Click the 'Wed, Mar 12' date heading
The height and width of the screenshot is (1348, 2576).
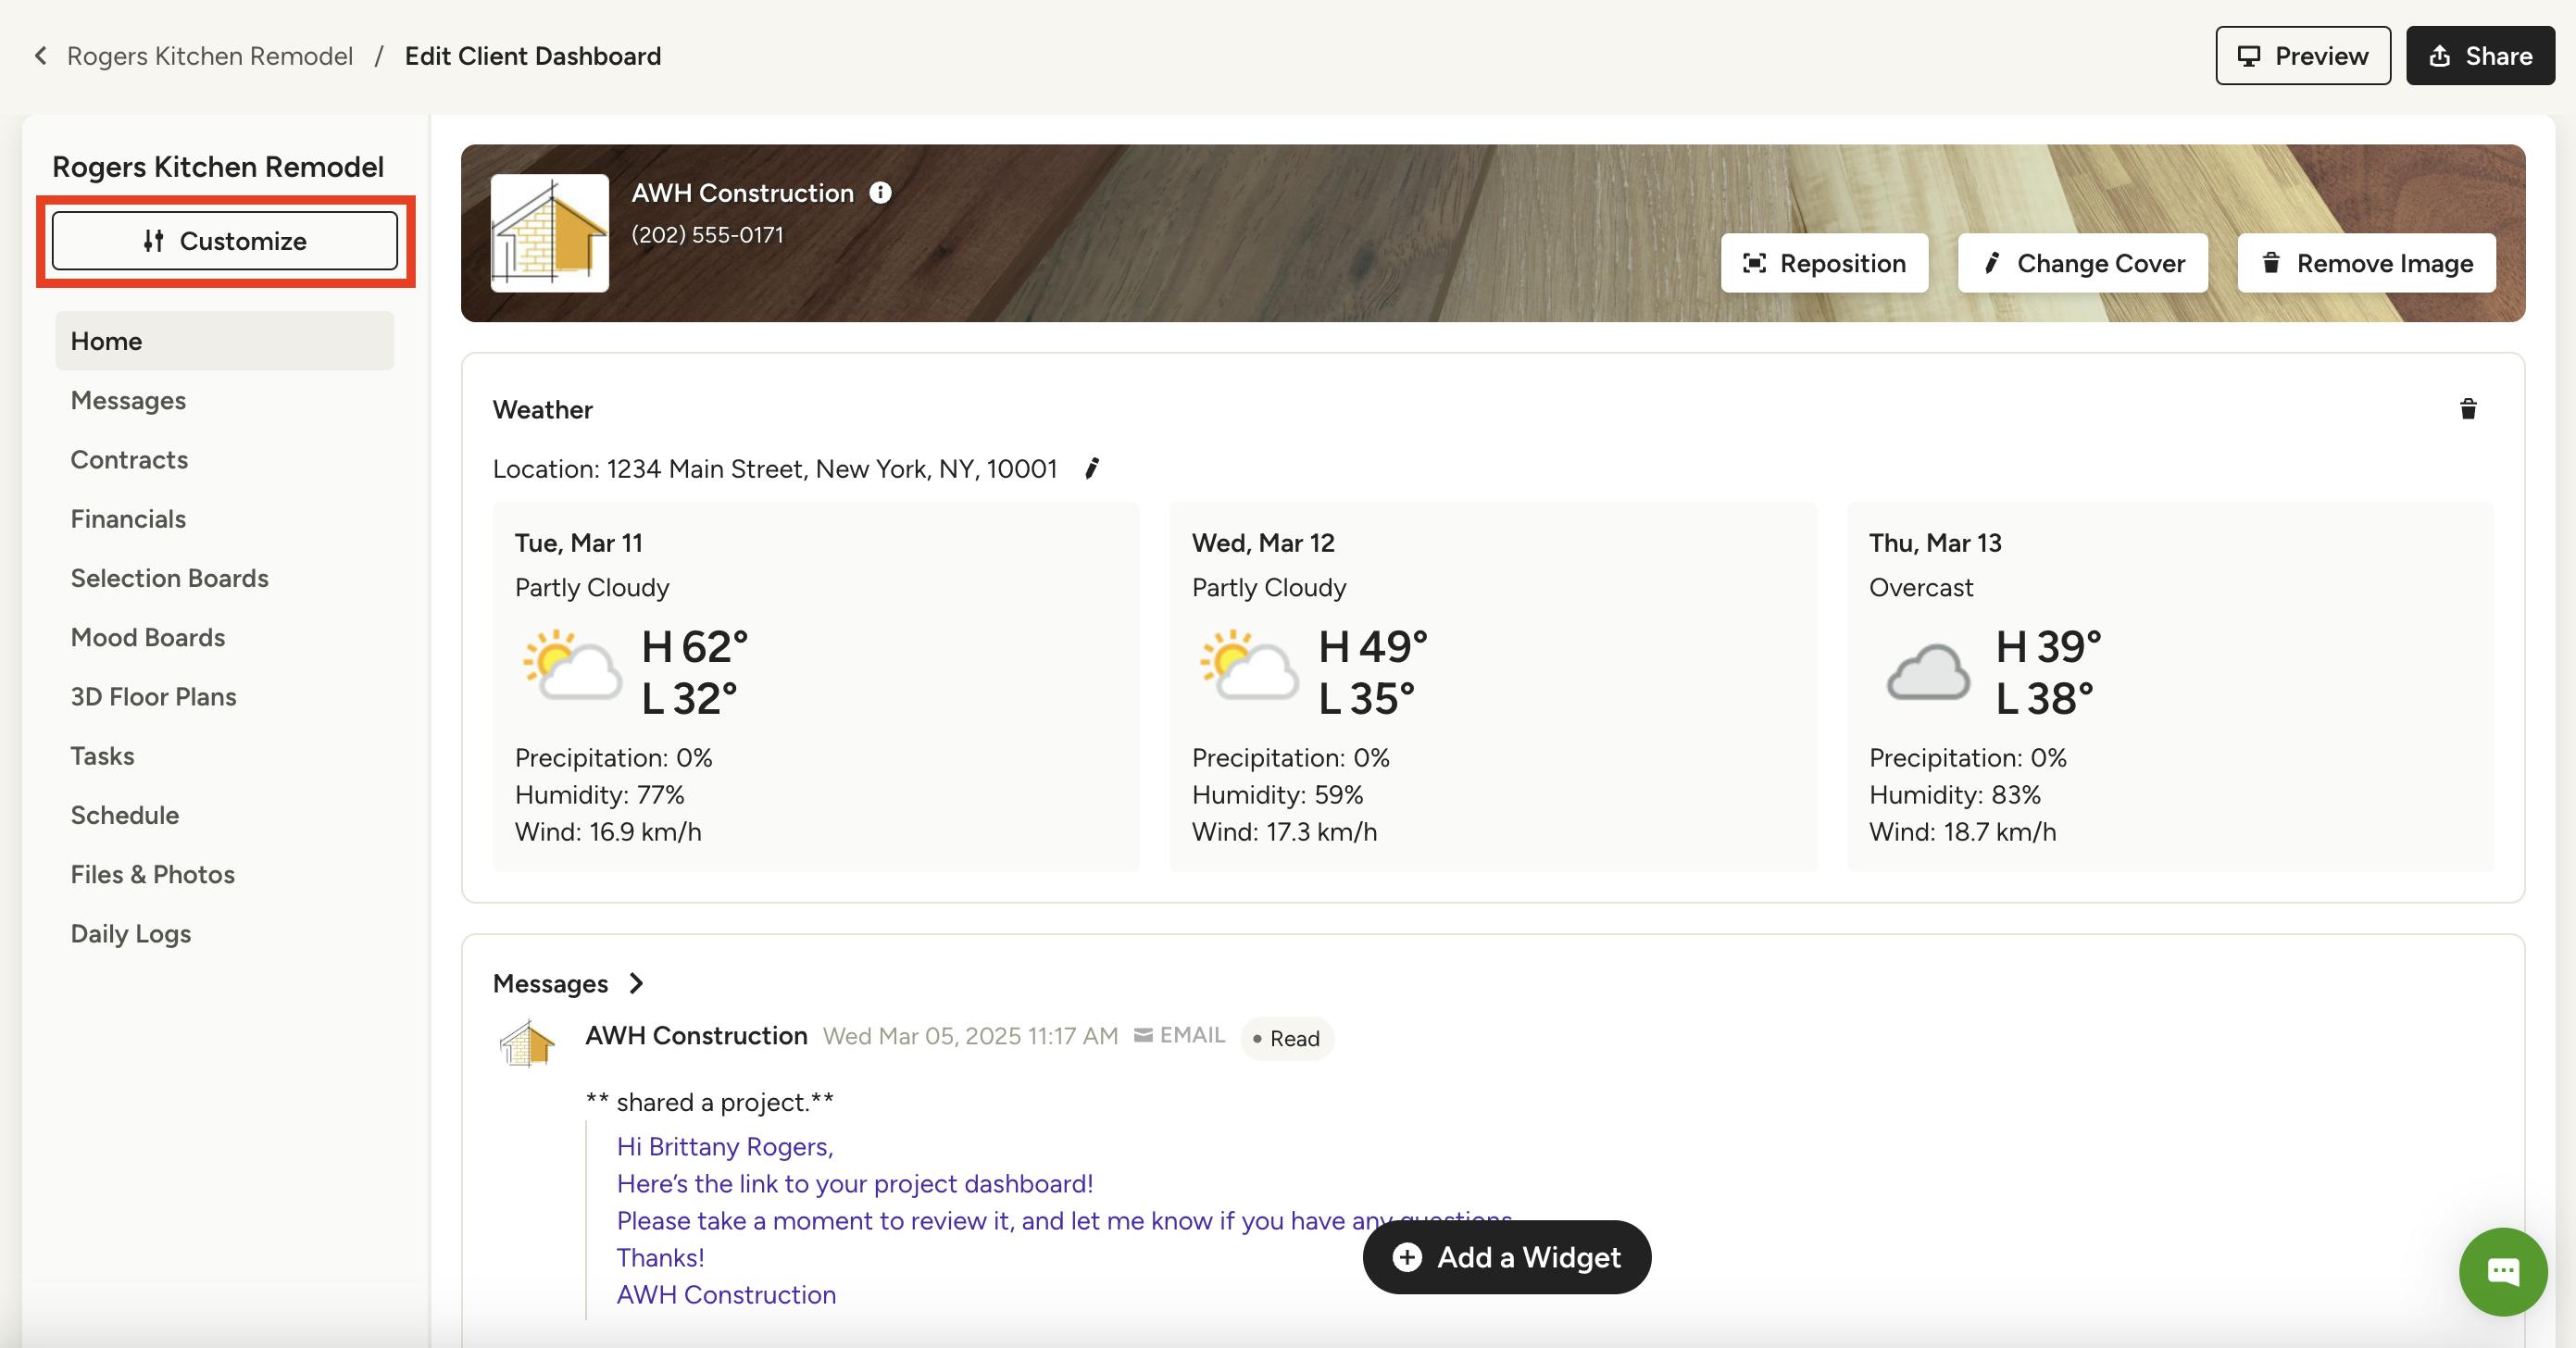[x=1263, y=543]
